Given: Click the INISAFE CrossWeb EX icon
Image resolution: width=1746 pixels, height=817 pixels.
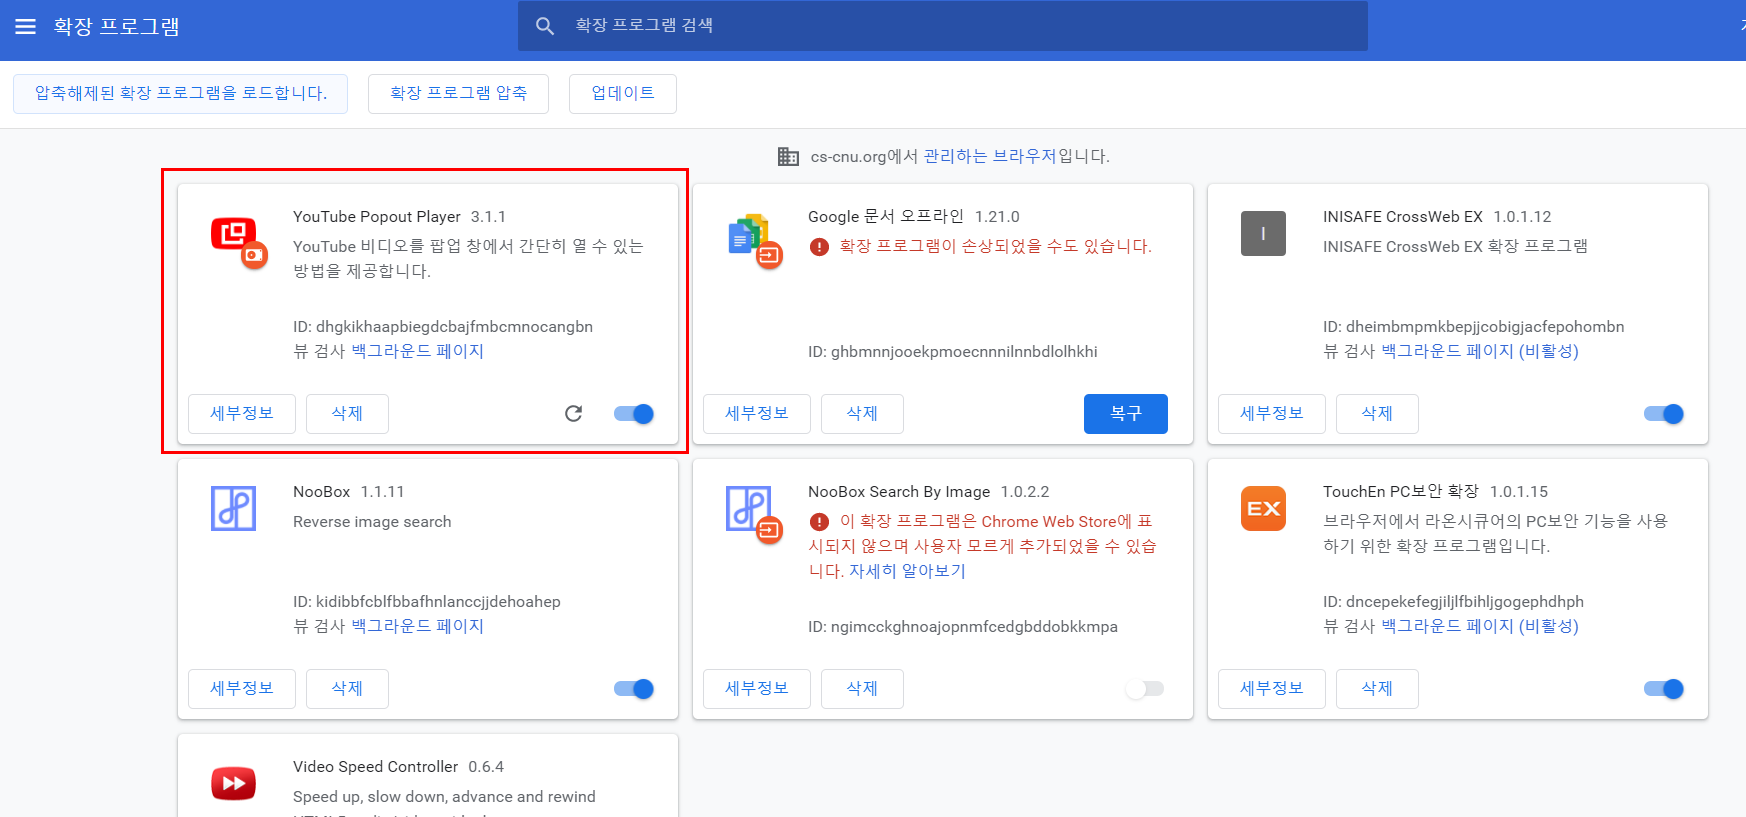Looking at the screenshot, I should coord(1263,233).
